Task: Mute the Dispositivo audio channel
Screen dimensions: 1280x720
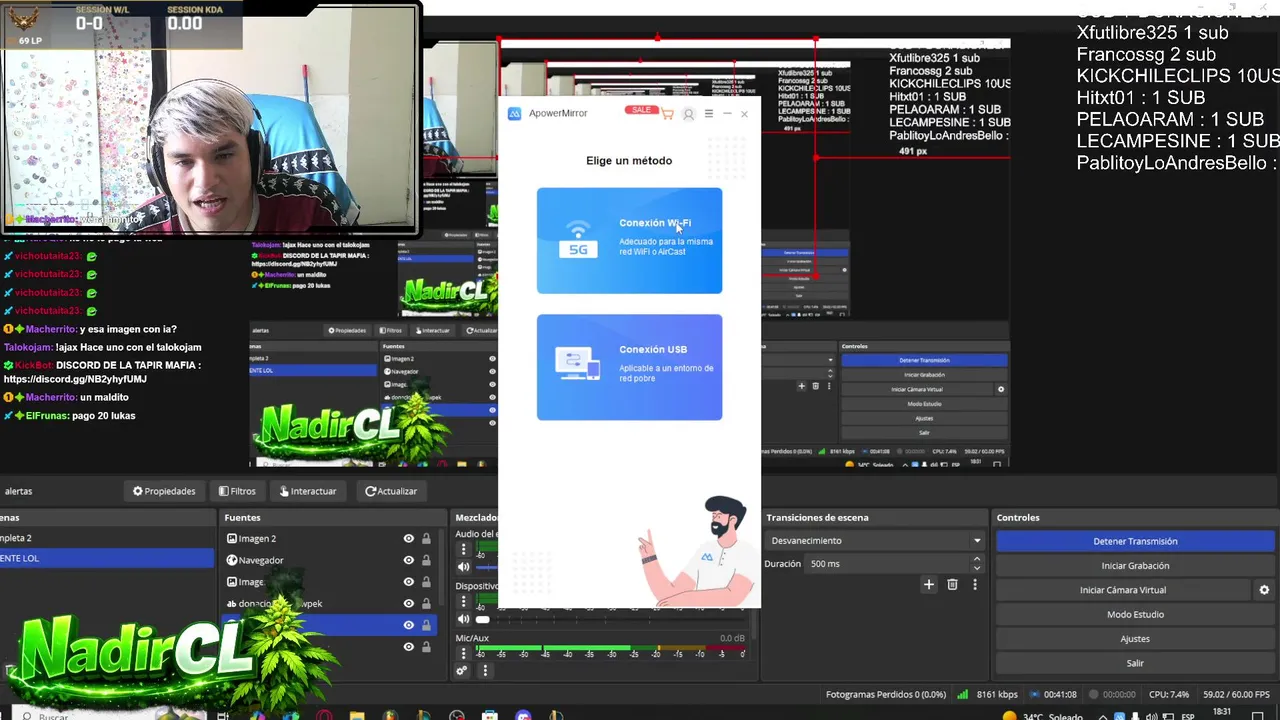Action: (463, 619)
